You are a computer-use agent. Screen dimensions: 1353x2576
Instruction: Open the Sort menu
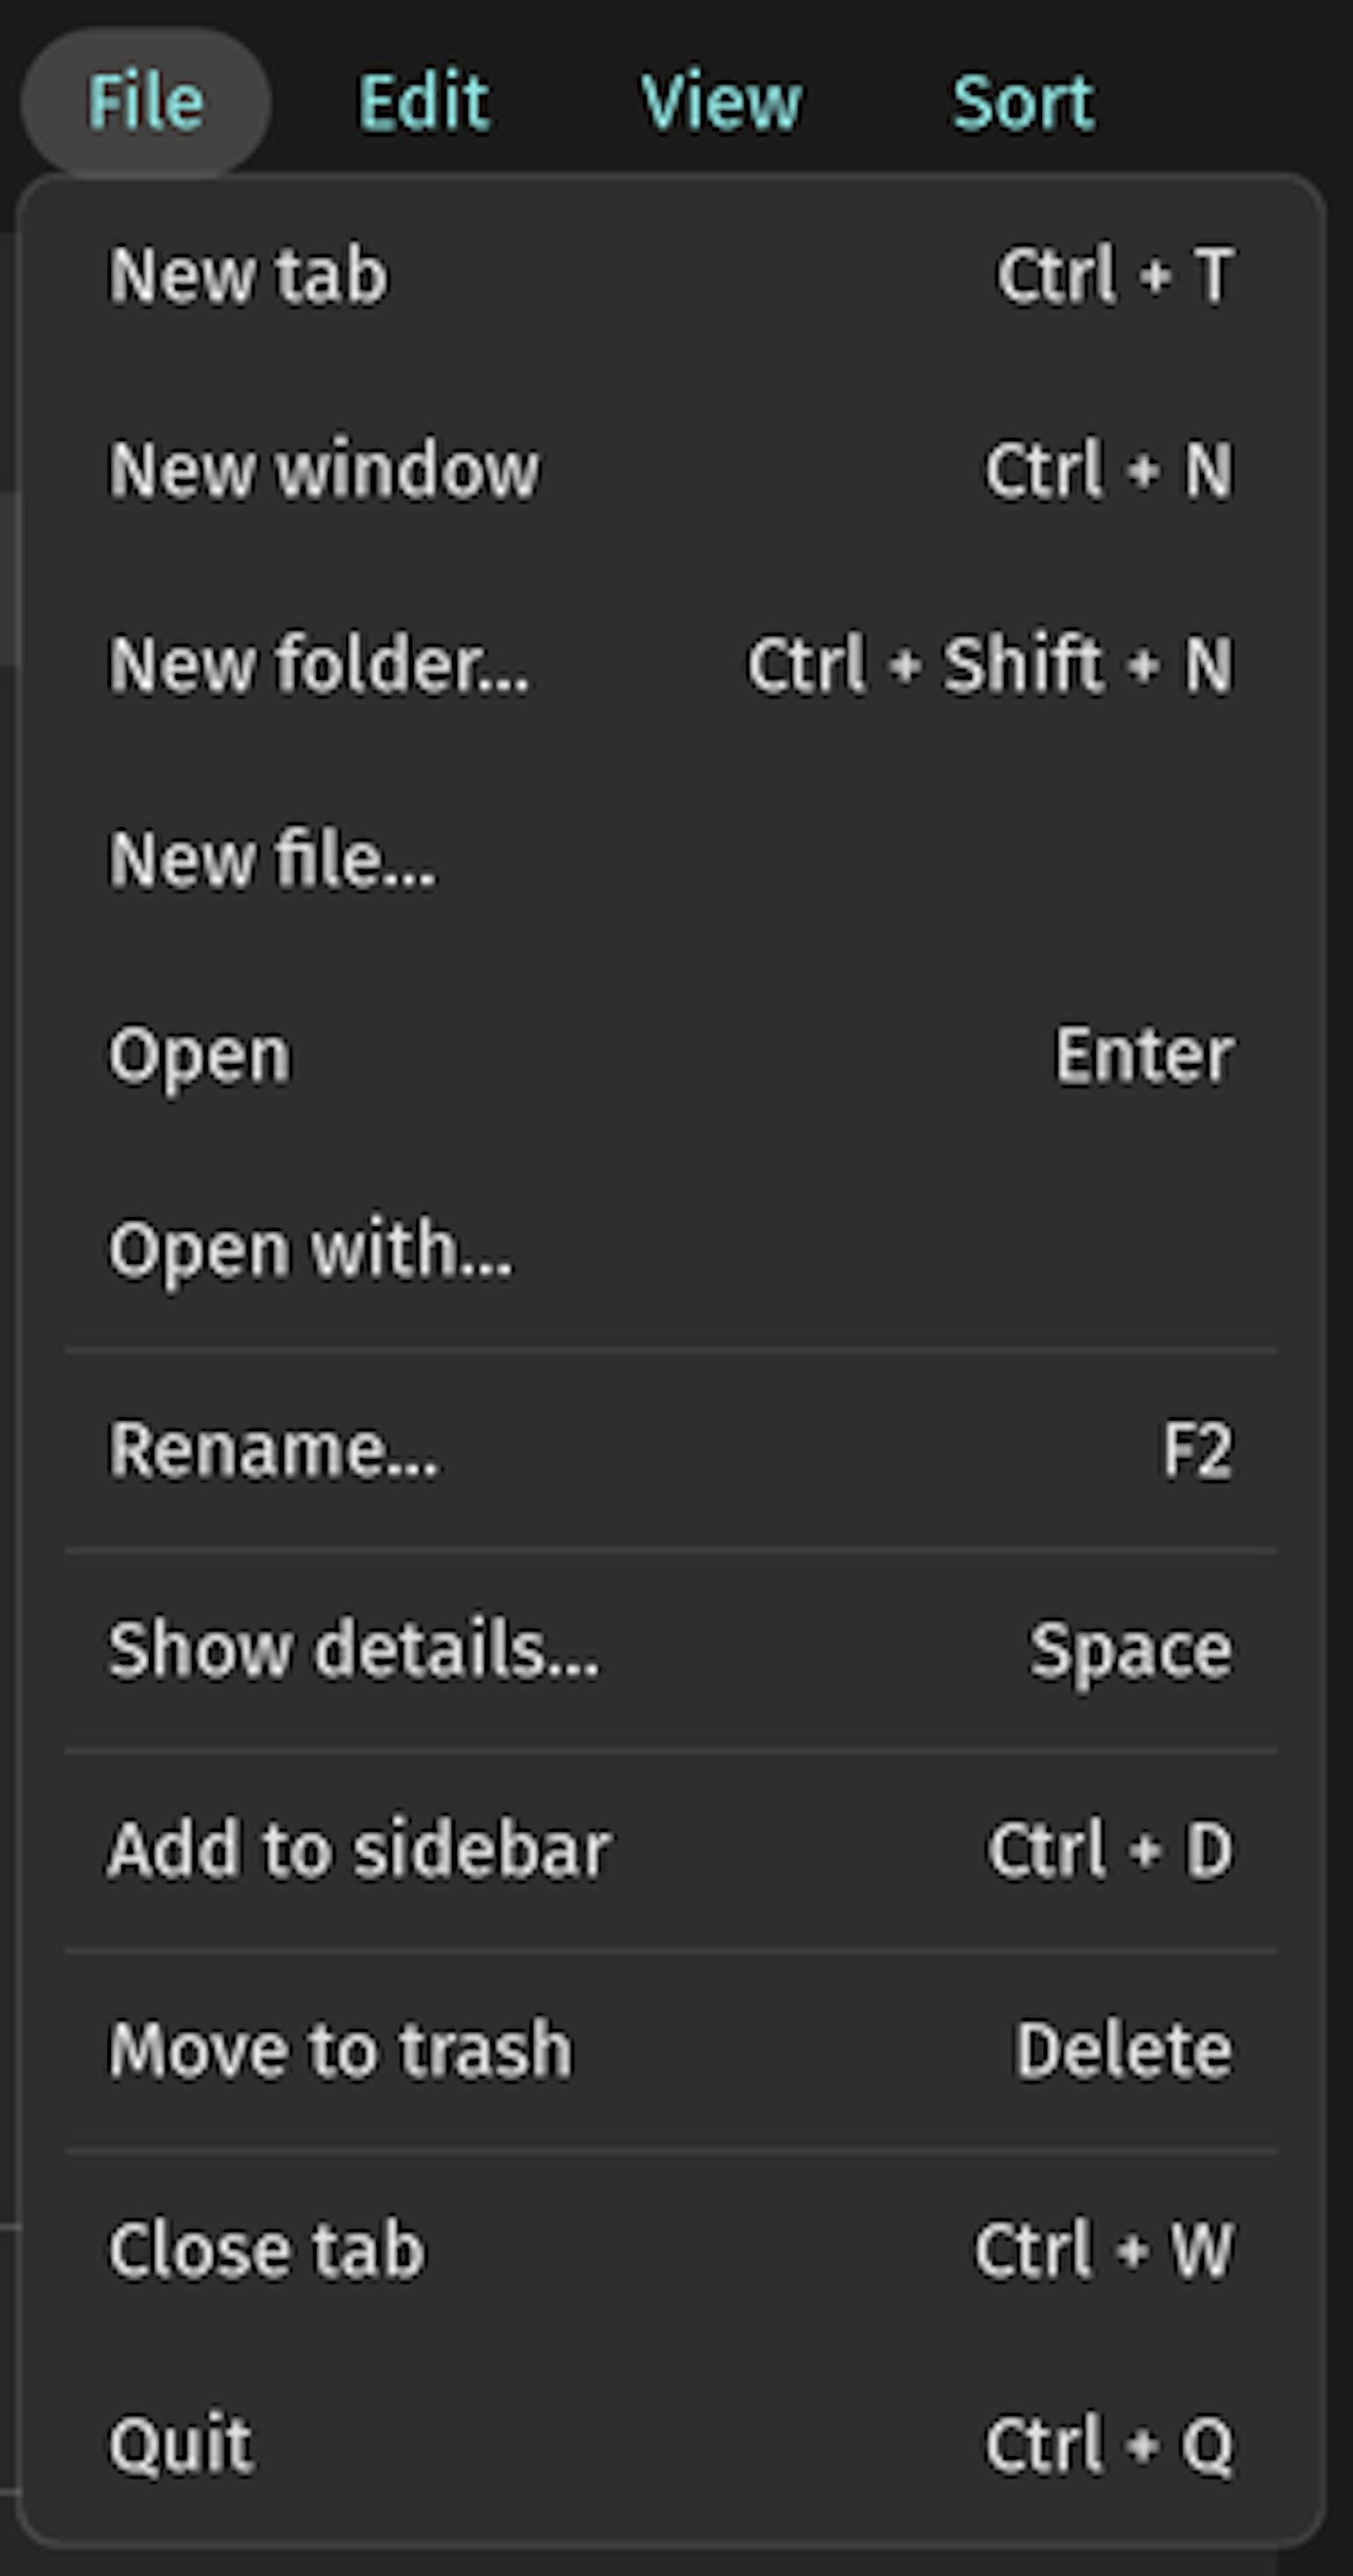(x=1022, y=100)
